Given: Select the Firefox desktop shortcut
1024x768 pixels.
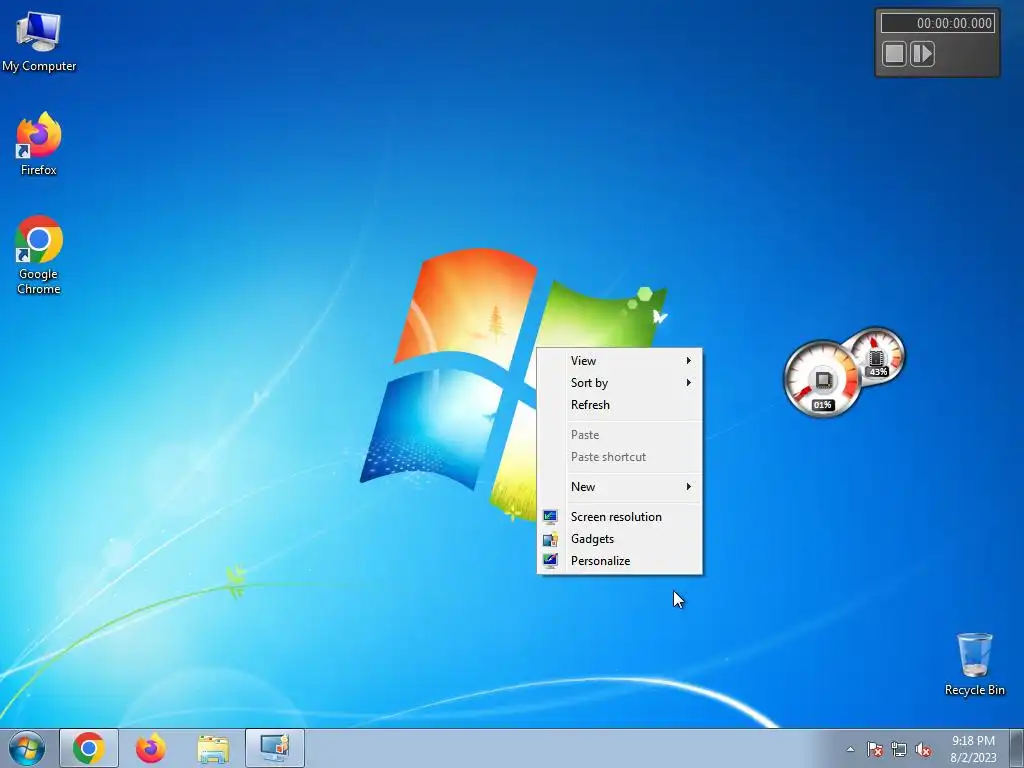Looking at the screenshot, I should pos(39,144).
